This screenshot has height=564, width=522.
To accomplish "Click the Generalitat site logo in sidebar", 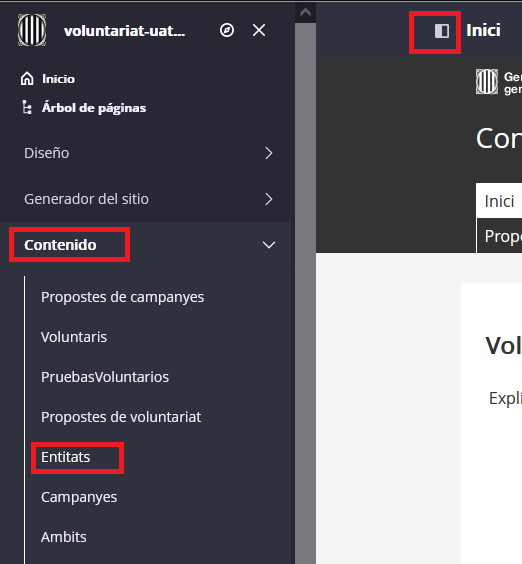I will pyautogui.click(x=32, y=30).
